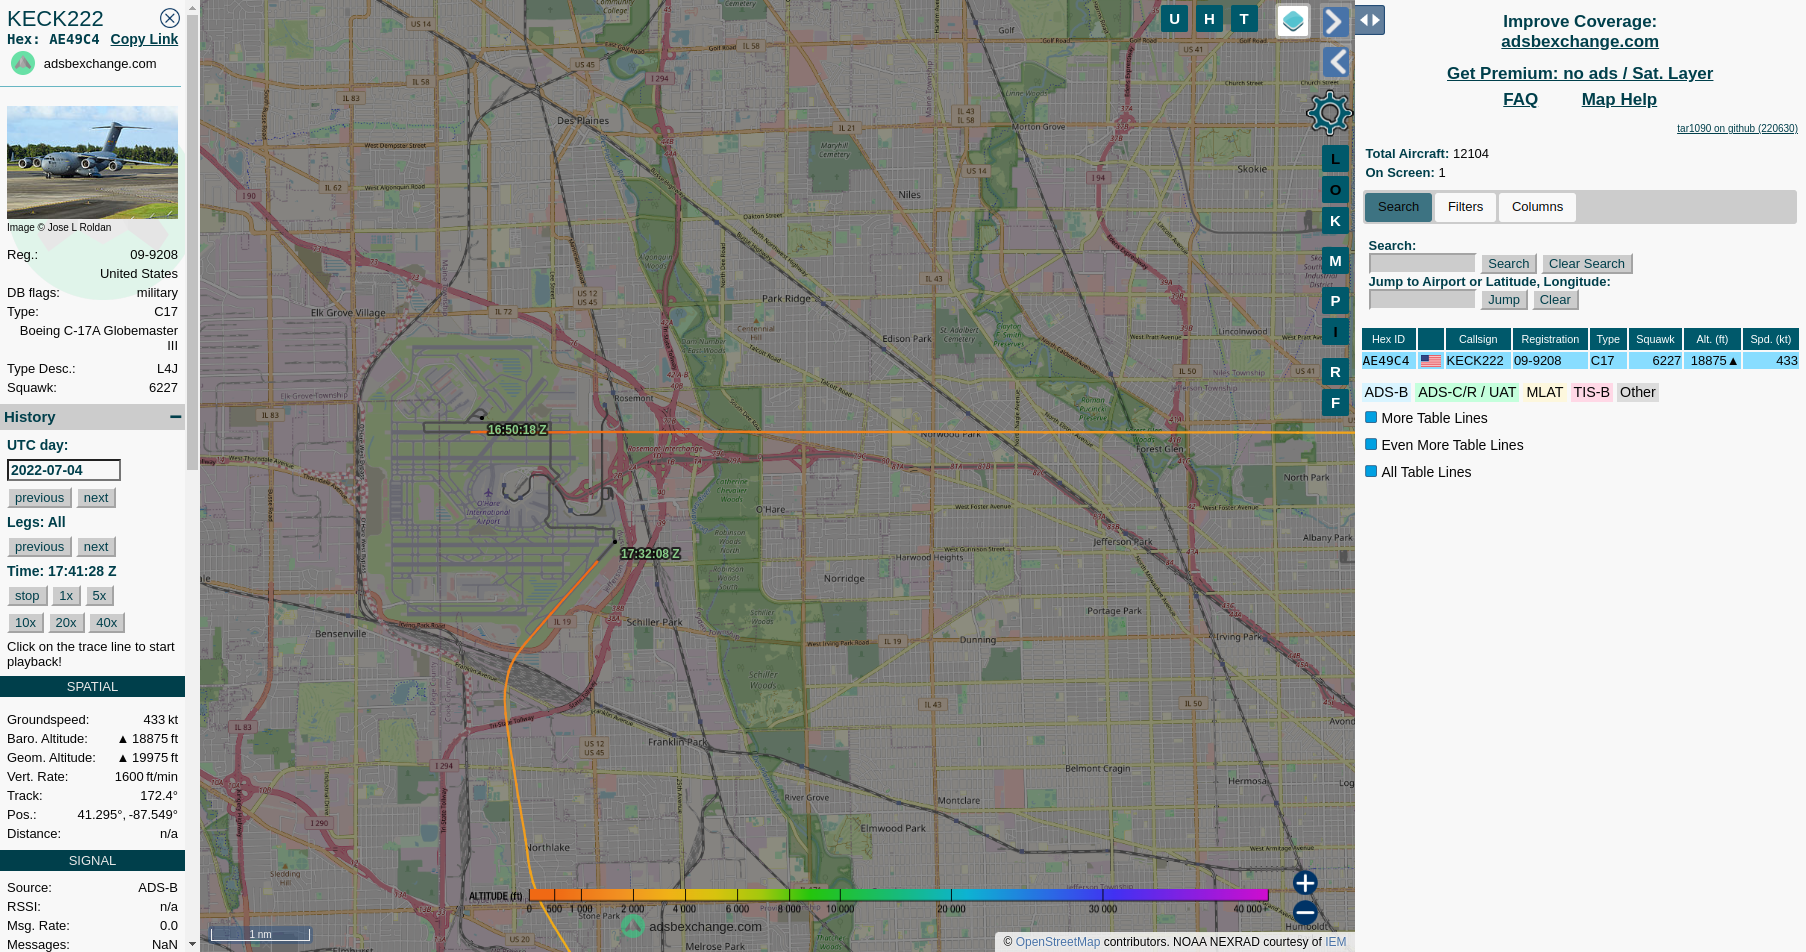This screenshot has height=952, width=1806.
Task: Click the Jump button
Action: pyautogui.click(x=1504, y=300)
